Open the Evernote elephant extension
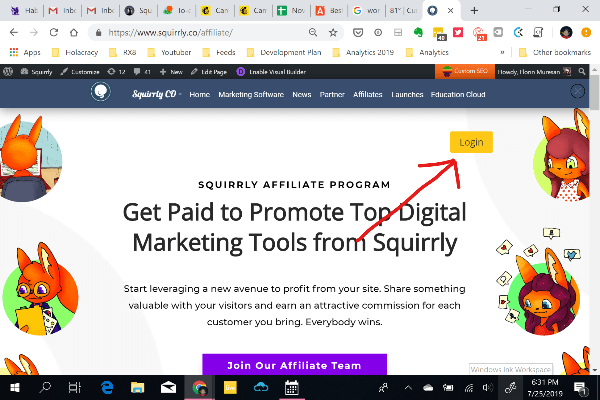 [418, 33]
